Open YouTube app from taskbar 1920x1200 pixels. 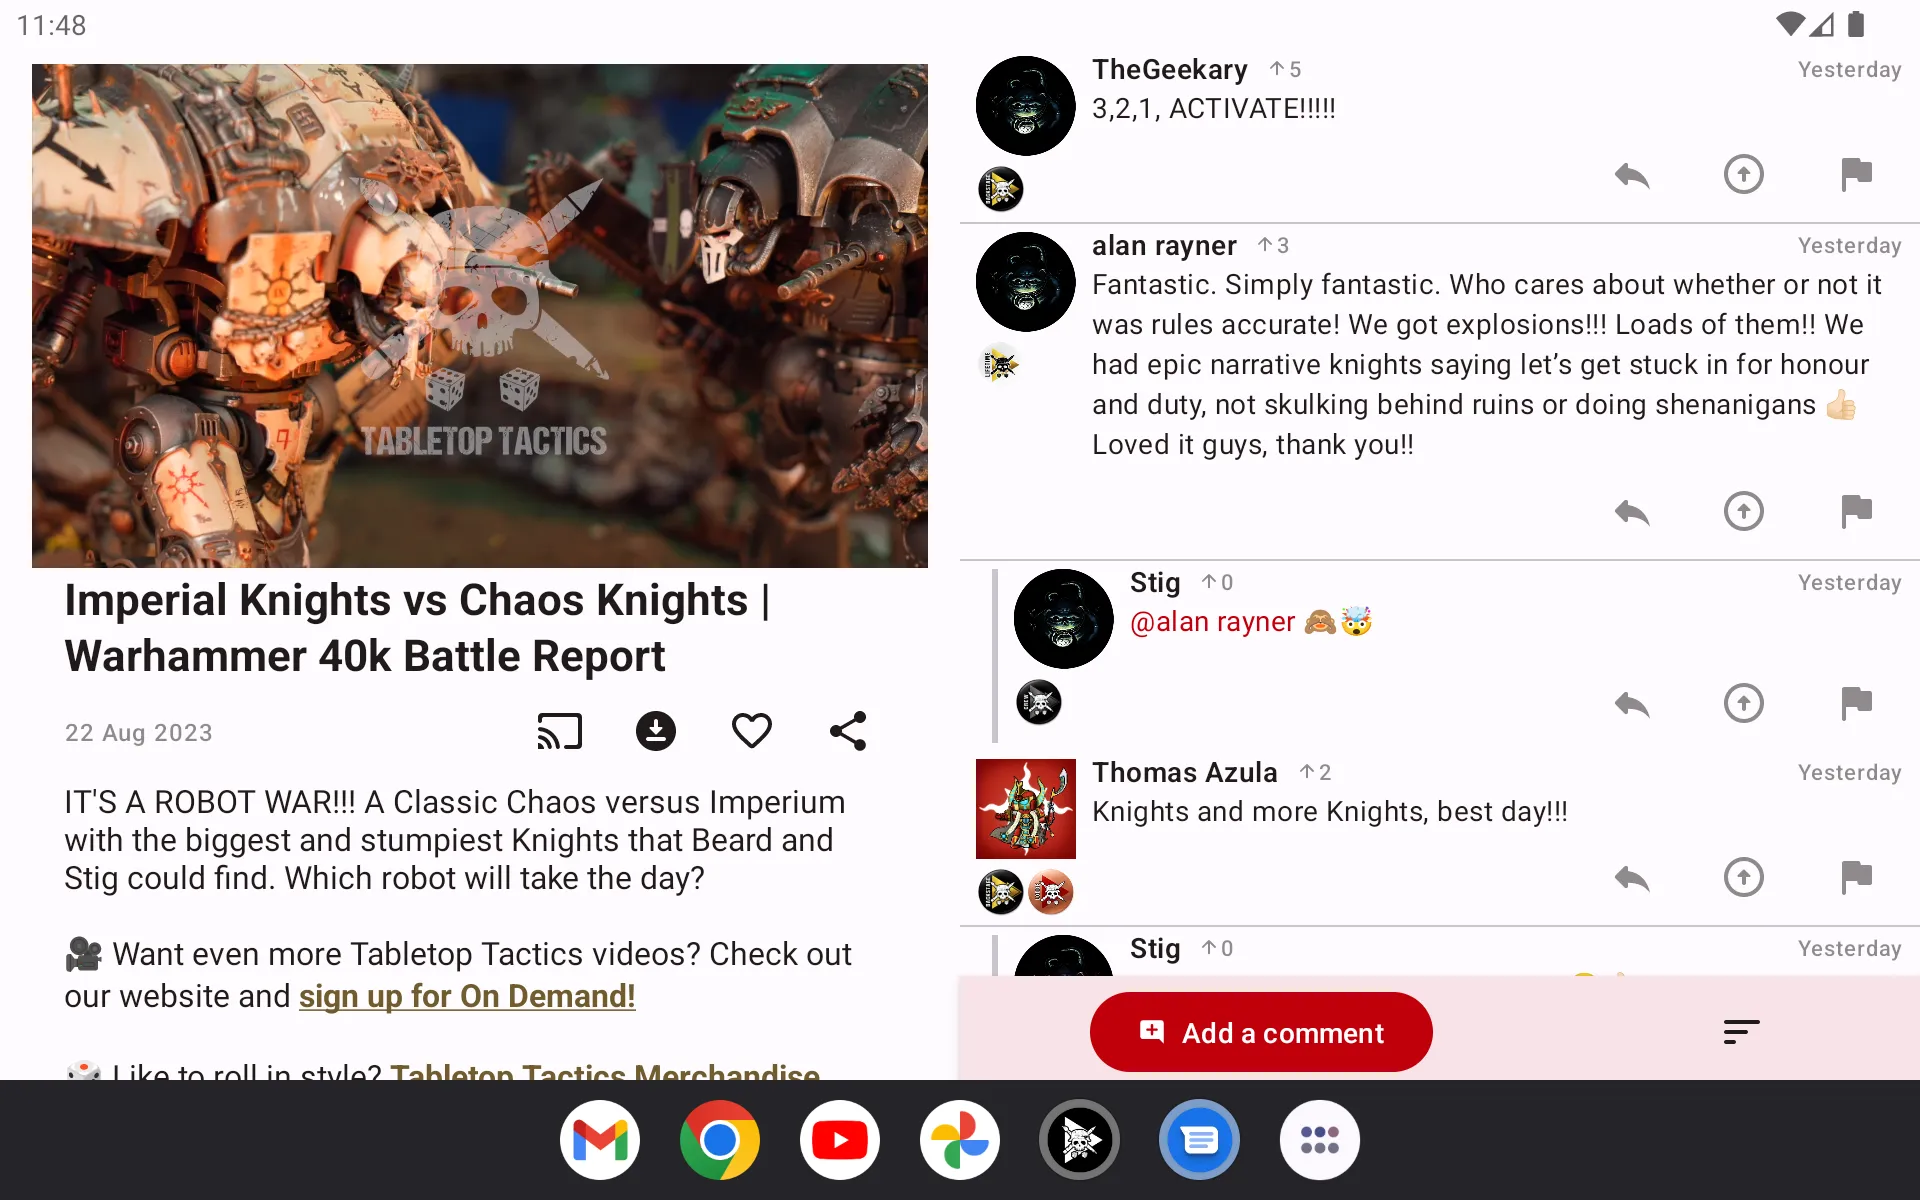[x=840, y=1139]
